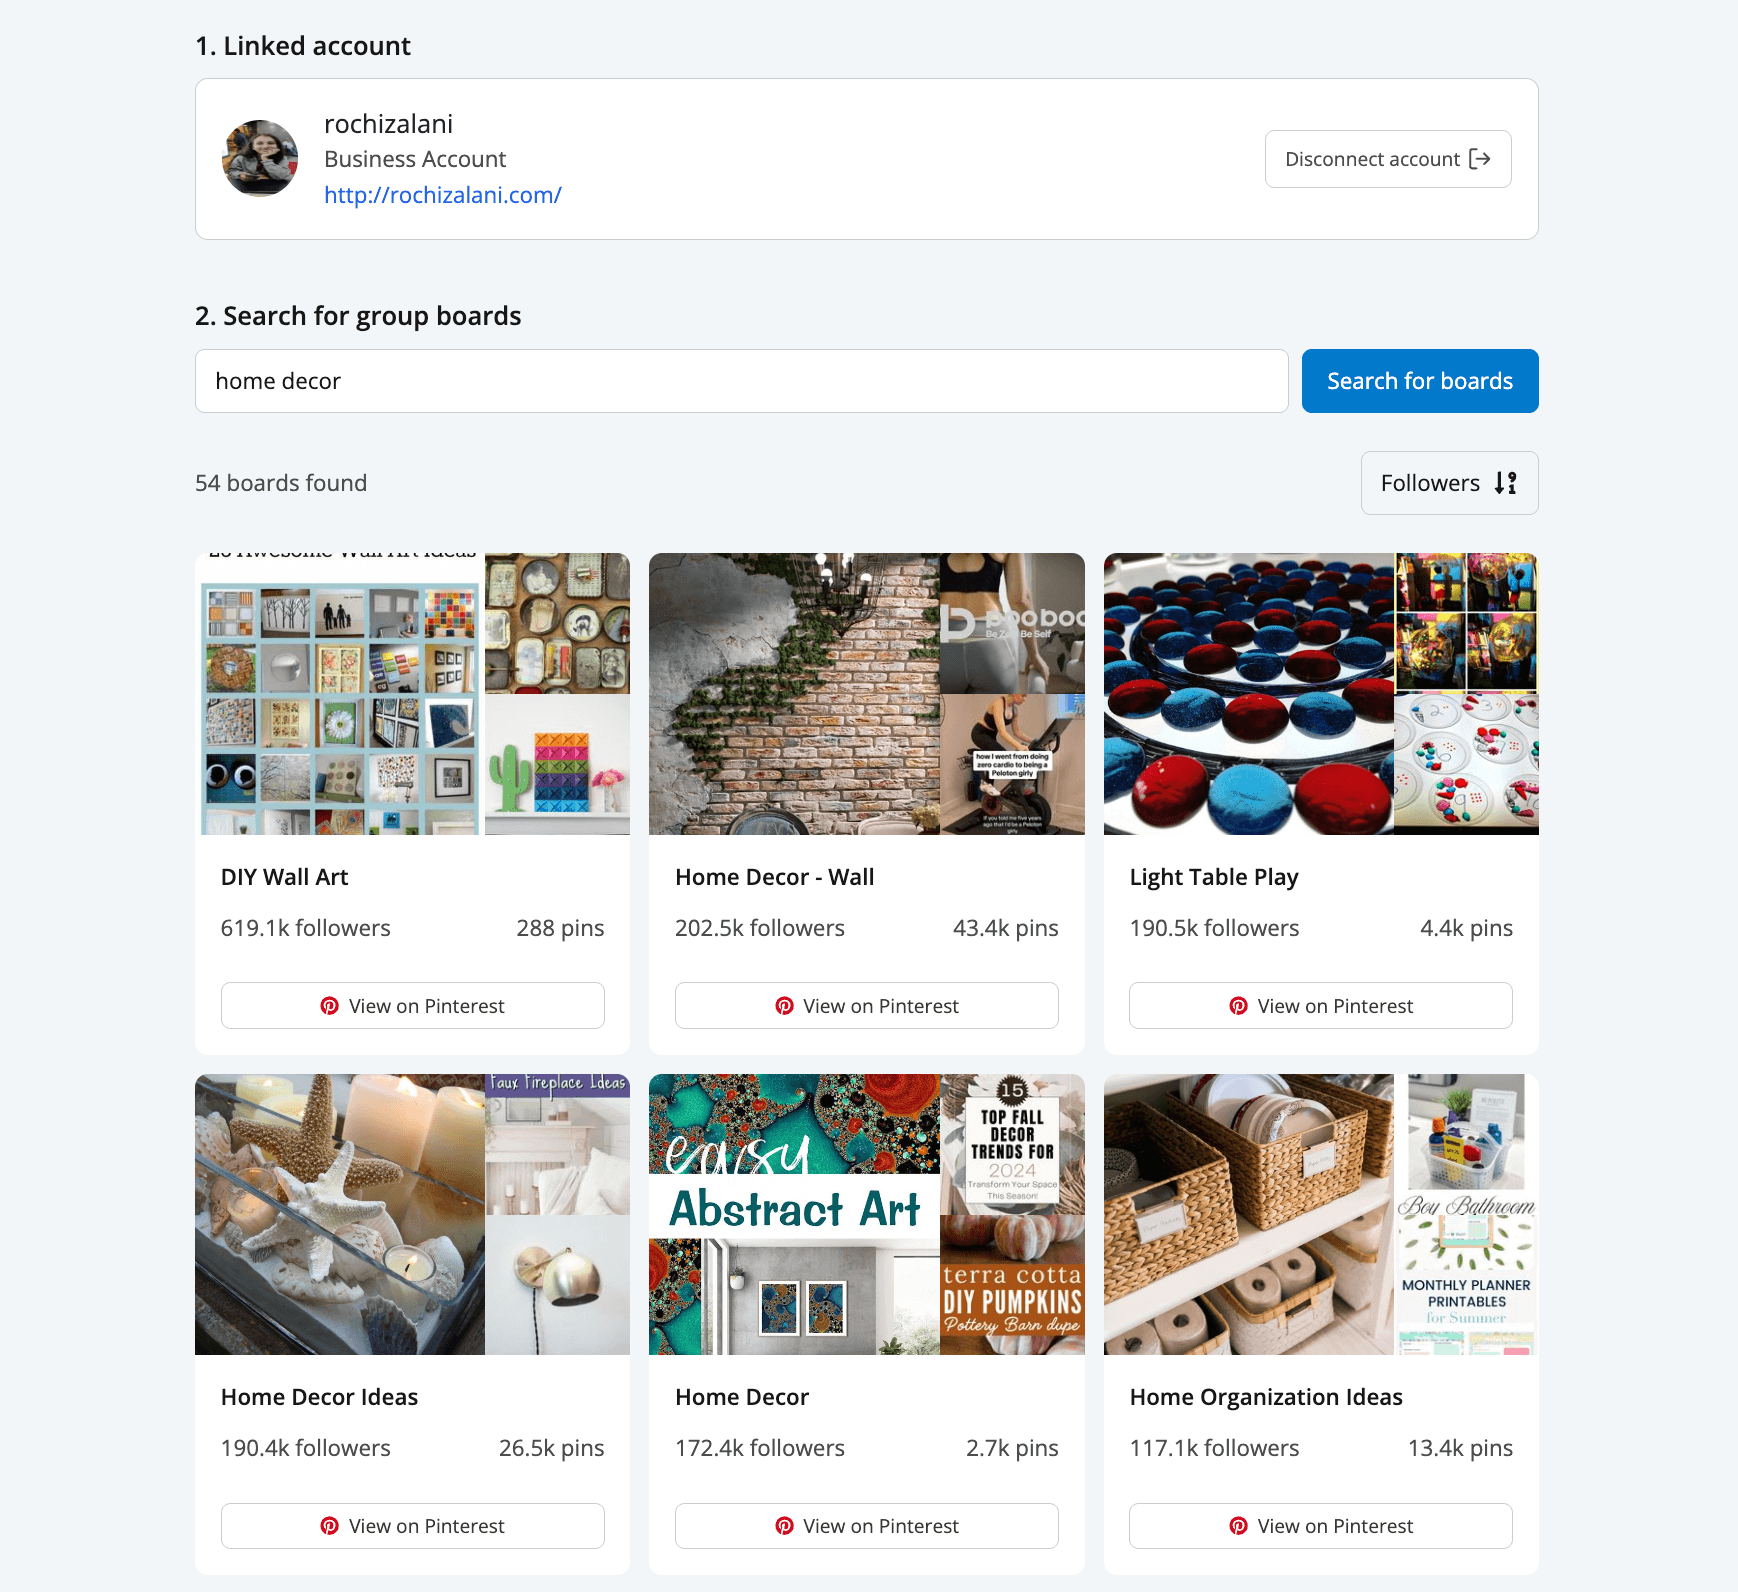Viewport: 1738px width, 1592px height.
Task: Click the Home Decor - Wall brick cover image
Action: point(793,695)
